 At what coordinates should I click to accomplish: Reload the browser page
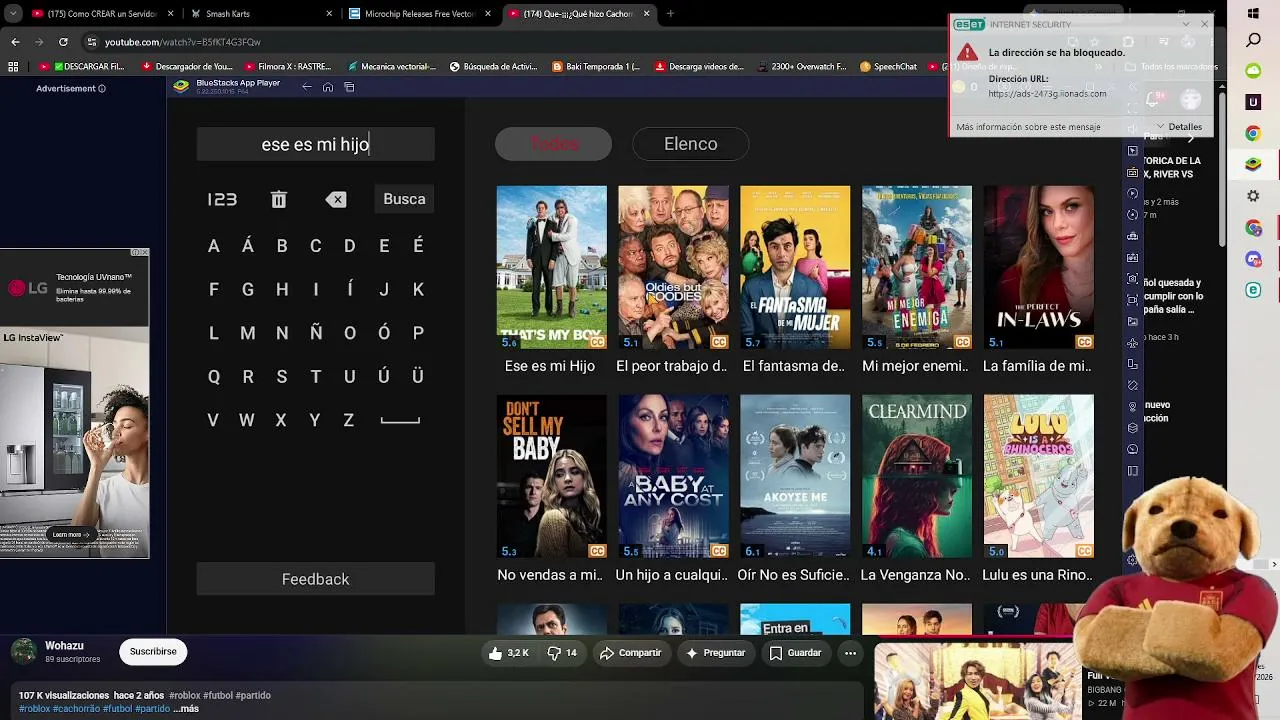[63, 42]
